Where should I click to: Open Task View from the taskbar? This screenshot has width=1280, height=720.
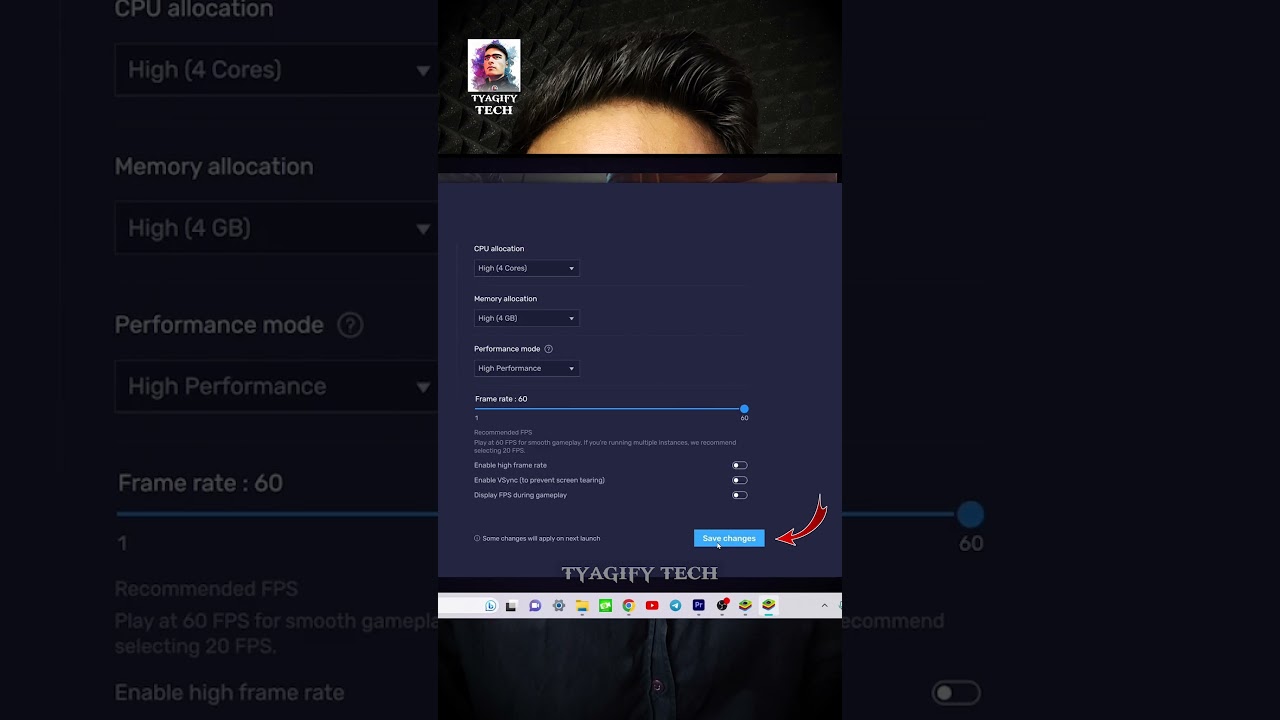tap(511, 605)
